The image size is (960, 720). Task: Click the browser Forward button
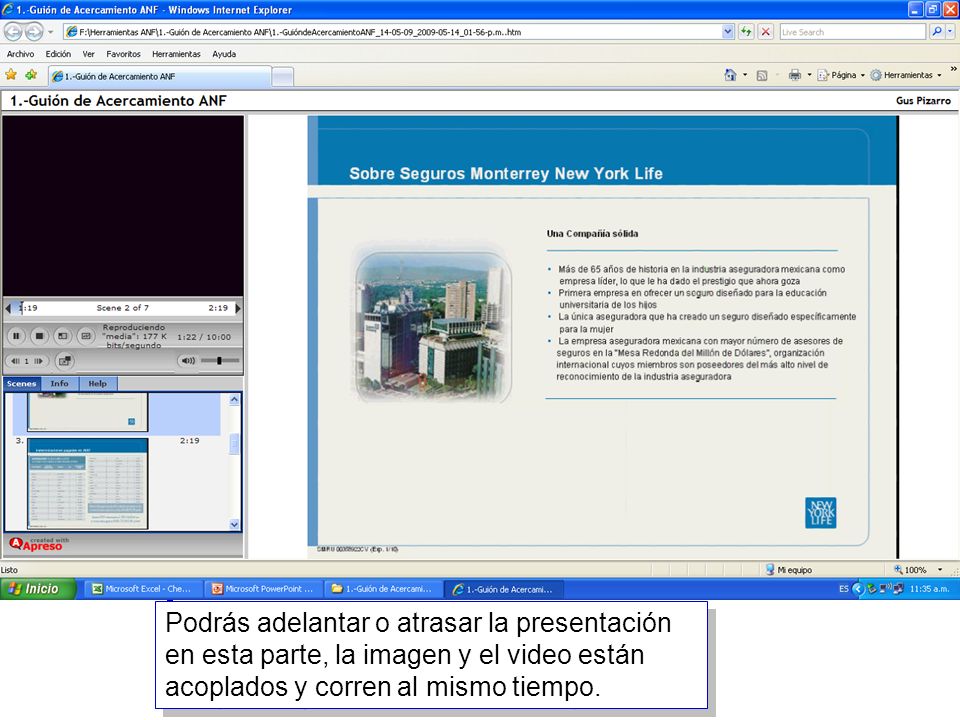[34, 31]
